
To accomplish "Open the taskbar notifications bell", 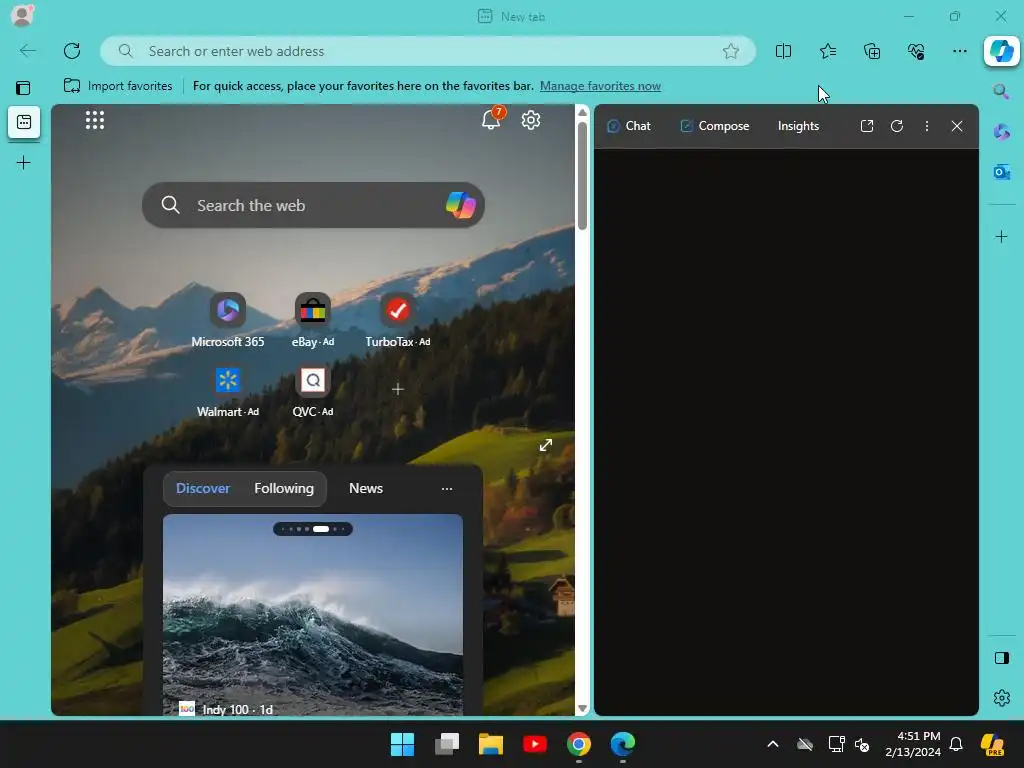I will click(x=956, y=744).
